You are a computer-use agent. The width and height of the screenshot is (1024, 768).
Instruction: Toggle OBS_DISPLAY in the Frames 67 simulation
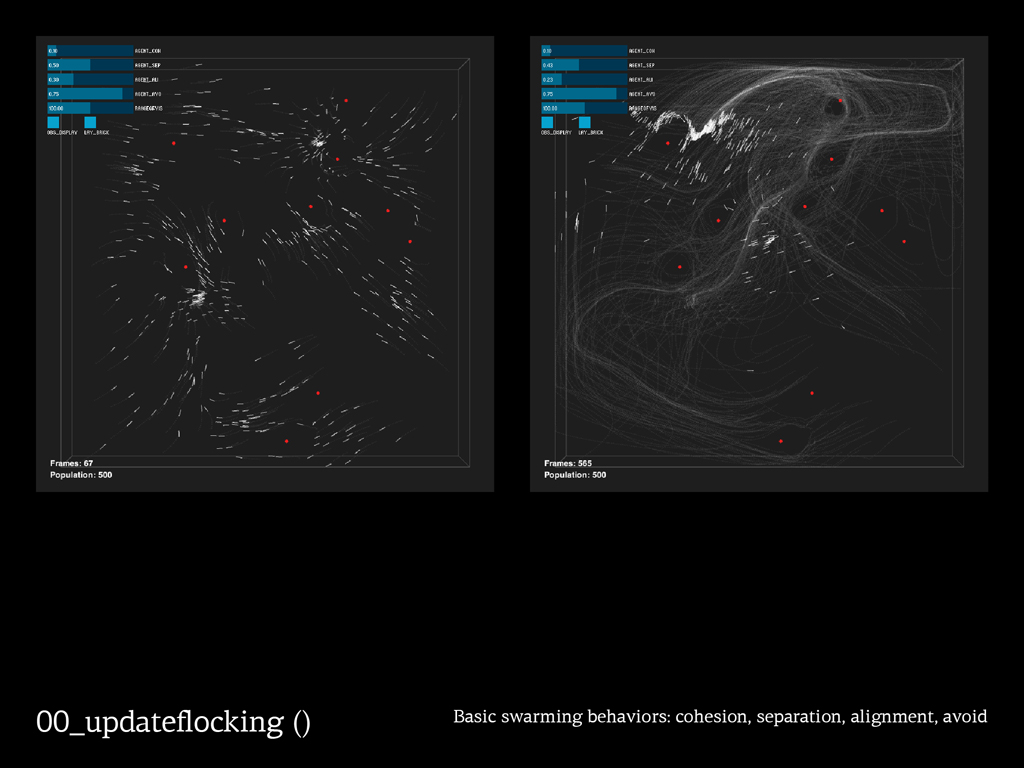click(x=54, y=122)
